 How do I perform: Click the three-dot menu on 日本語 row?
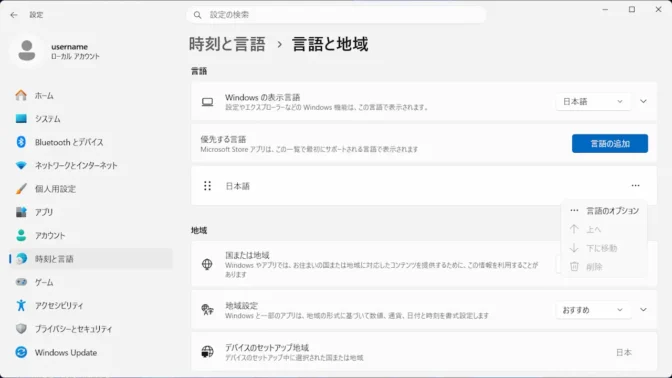(x=635, y=186)
